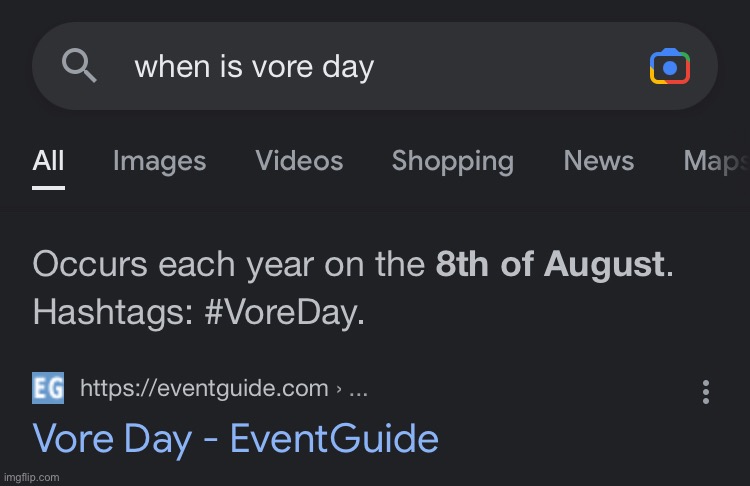Click the EG EventGuide favicon
Screen dimensions: 750x486
[x=48, y=388]
